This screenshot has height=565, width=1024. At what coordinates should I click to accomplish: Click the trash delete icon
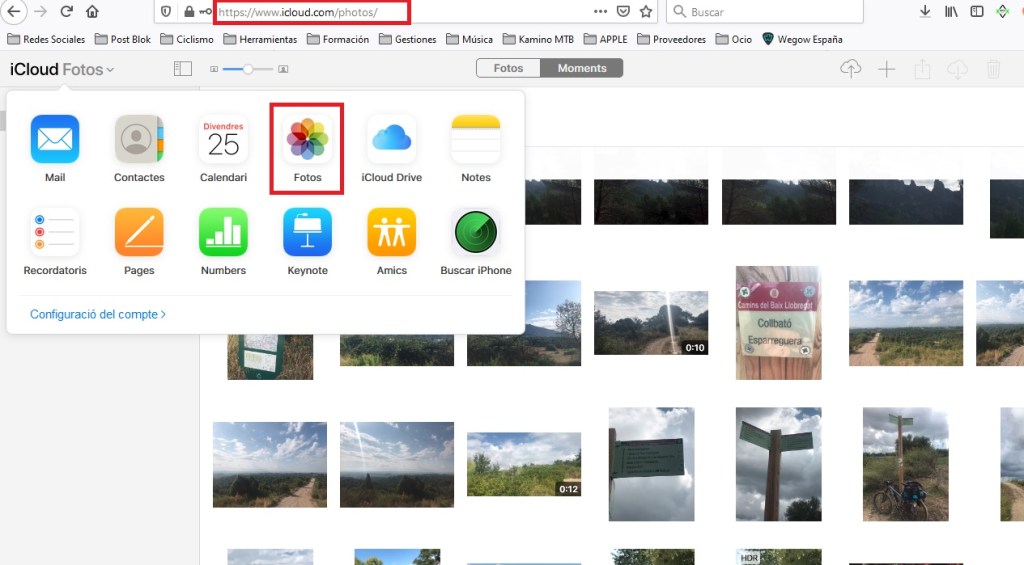(993, 69)
